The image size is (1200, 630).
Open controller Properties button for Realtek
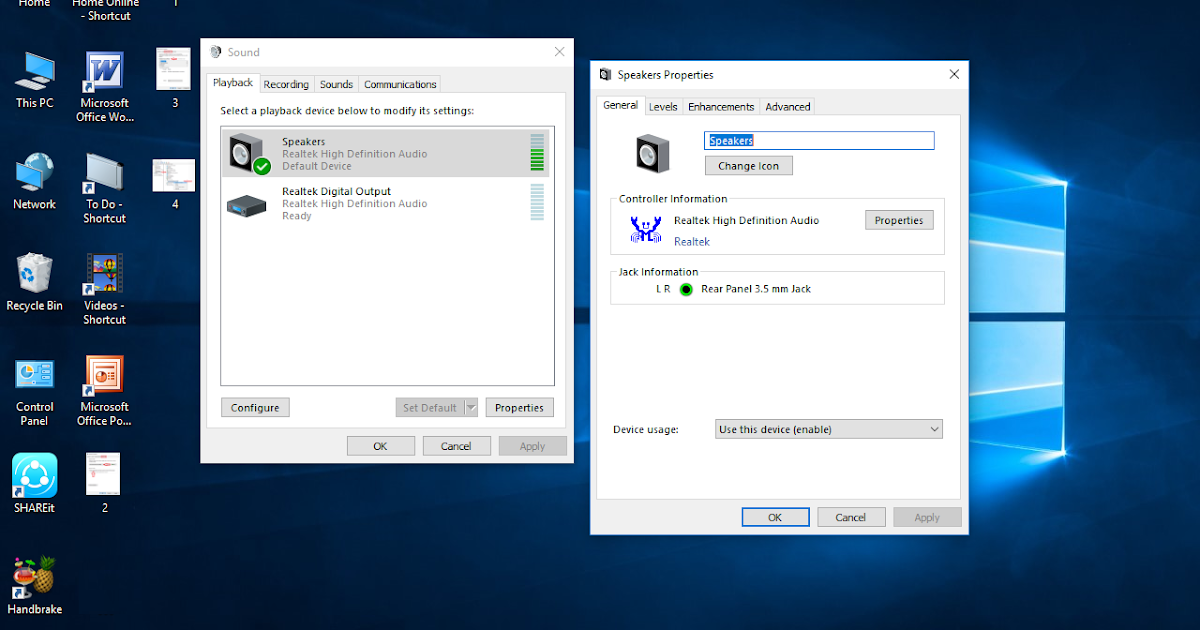pyautogui.click(x=899, y=220)
